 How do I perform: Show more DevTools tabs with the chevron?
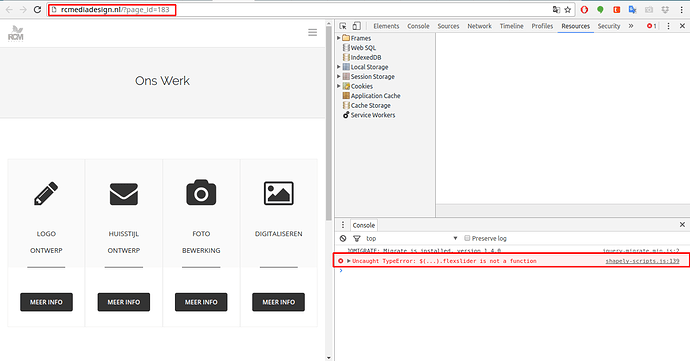(x=631, y=26)
